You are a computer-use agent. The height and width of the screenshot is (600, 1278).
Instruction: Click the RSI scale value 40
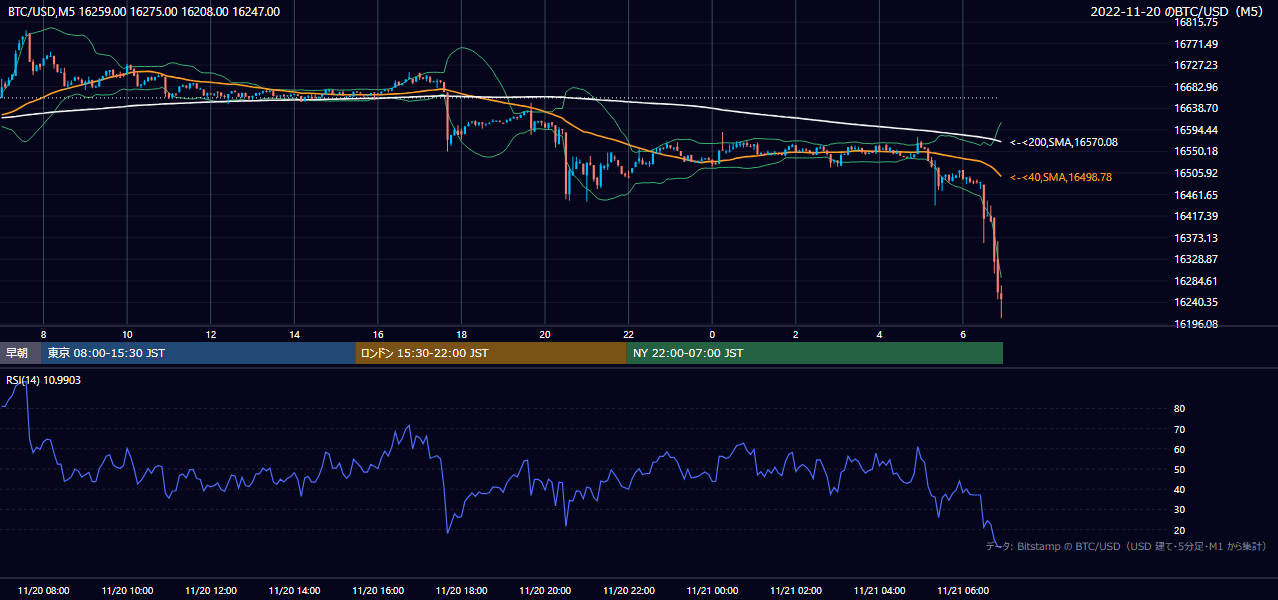1179,489
